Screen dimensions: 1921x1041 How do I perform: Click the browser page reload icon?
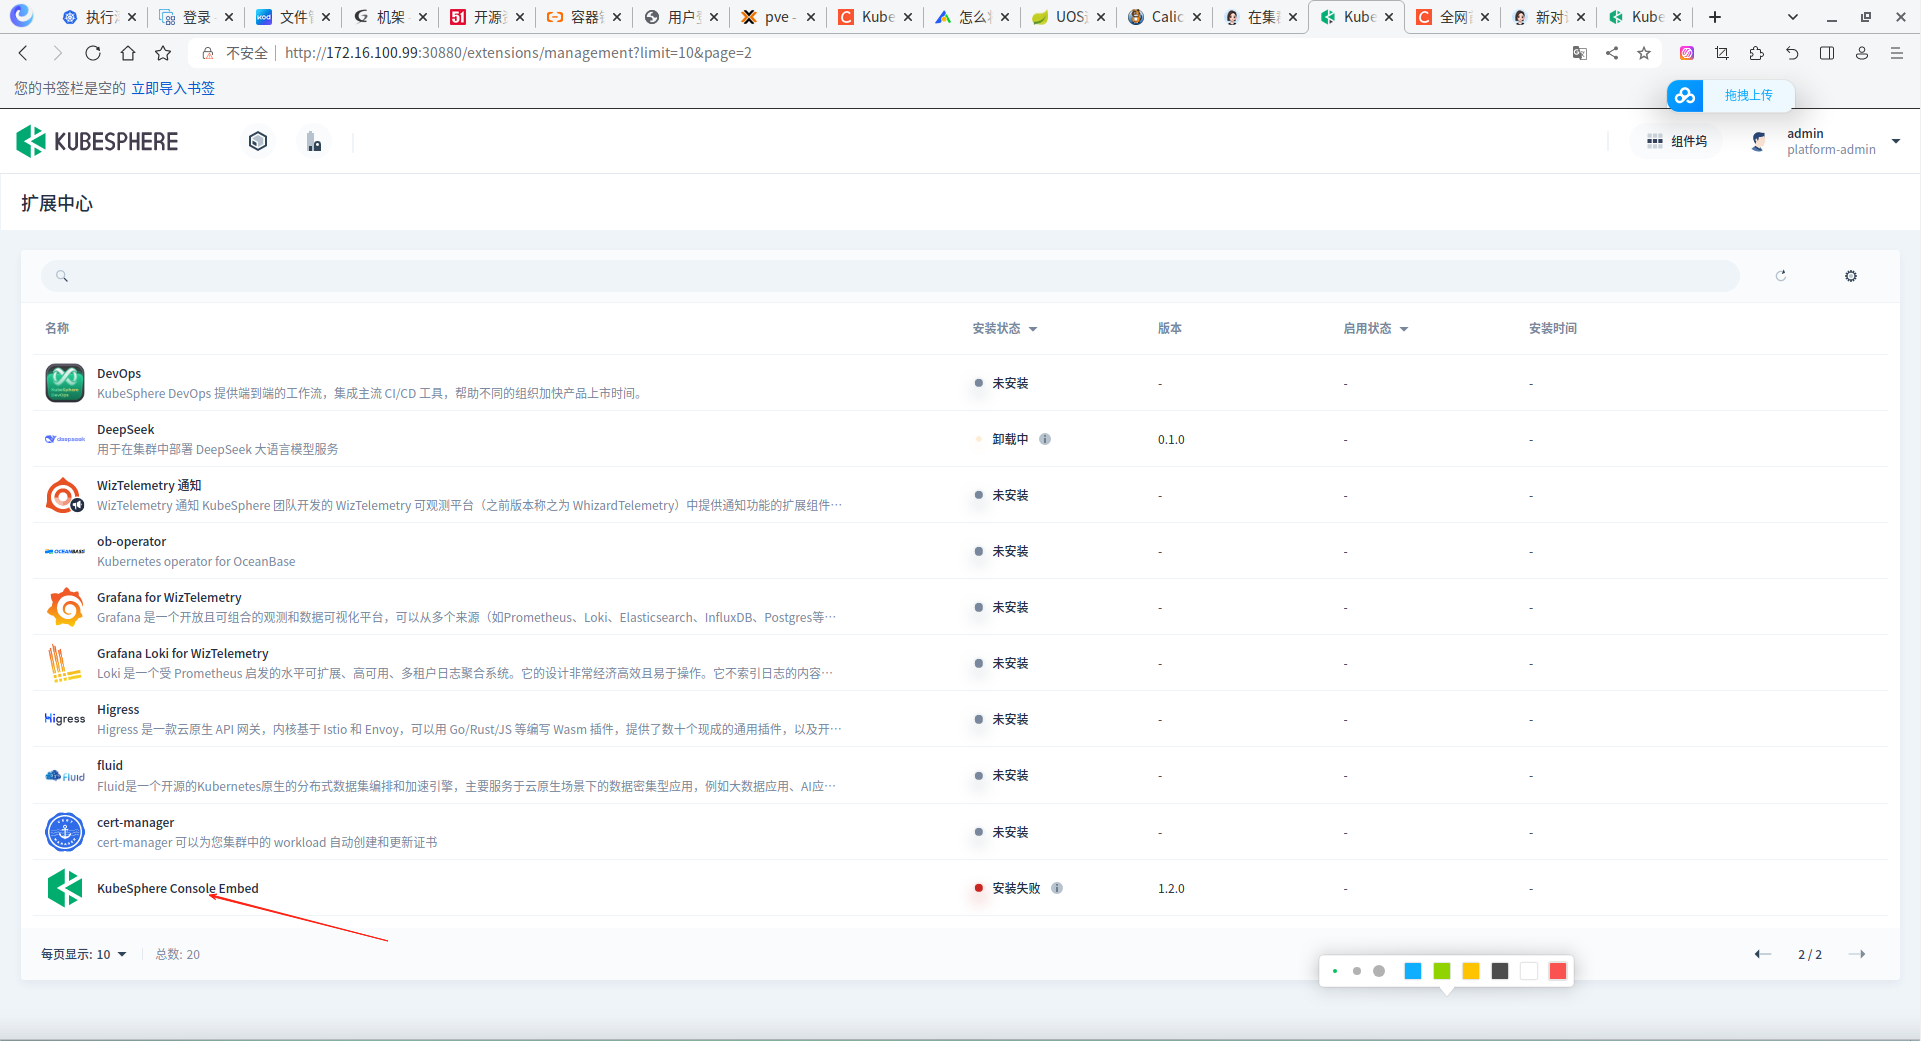click(93, 53)
